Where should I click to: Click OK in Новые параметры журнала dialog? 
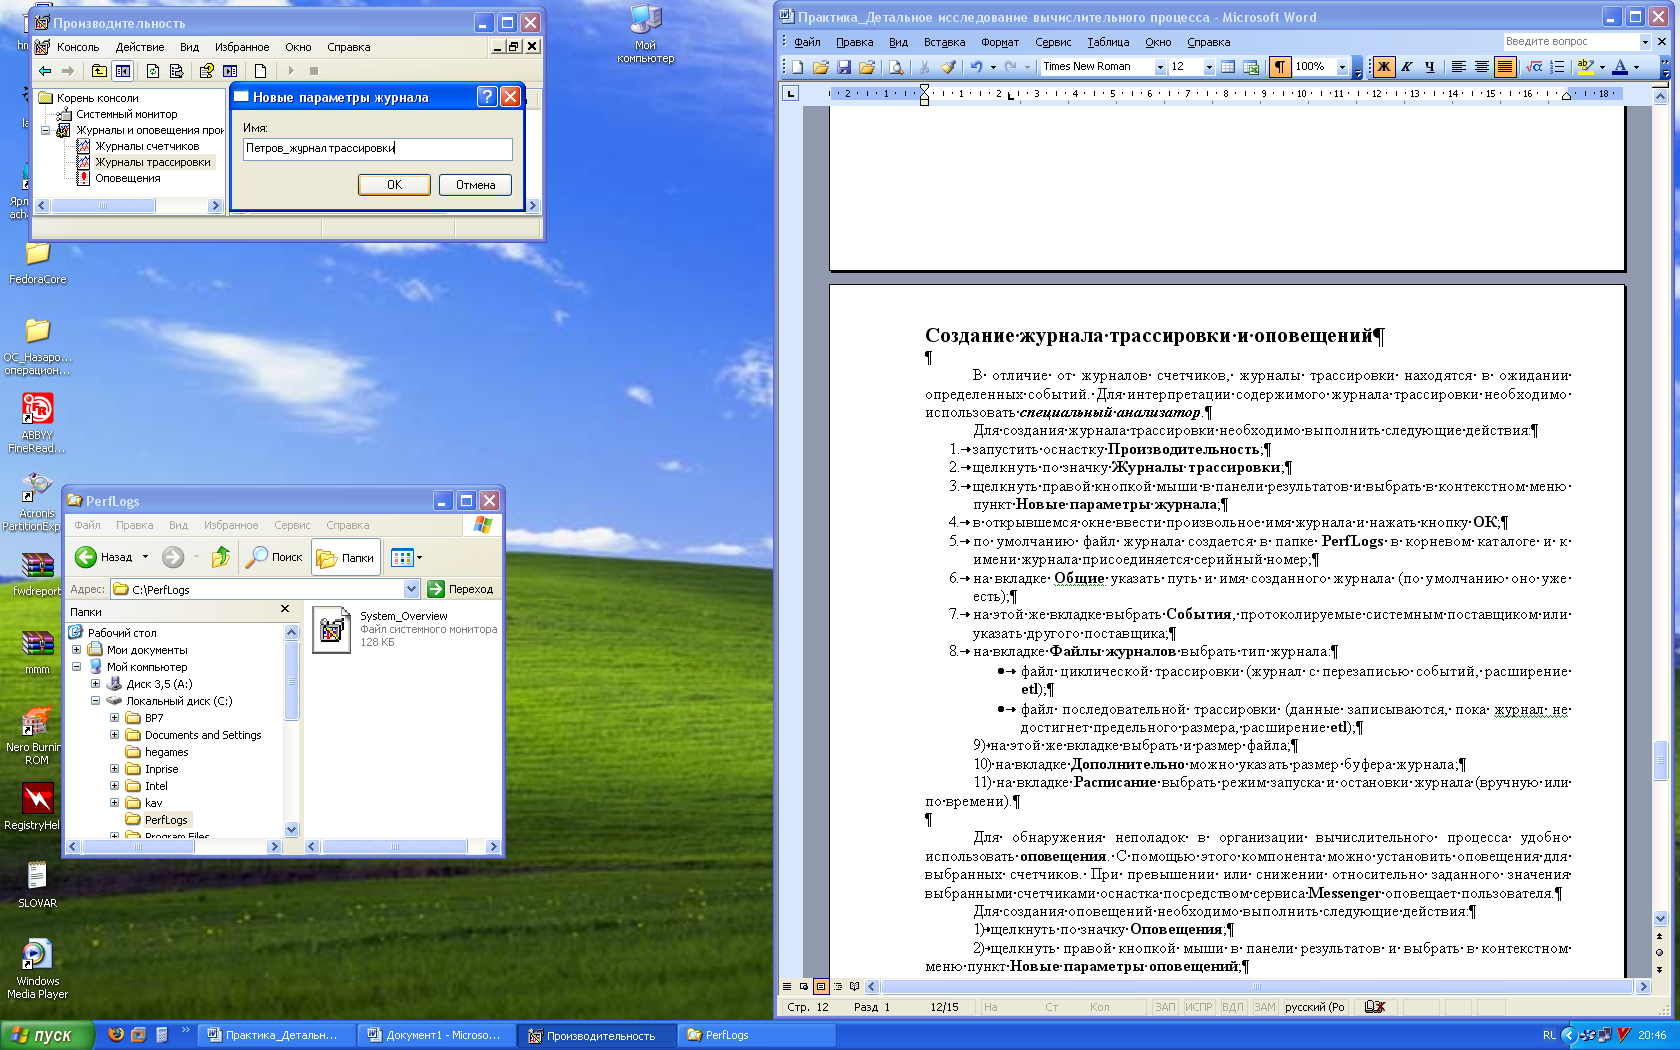click(394, 185)
